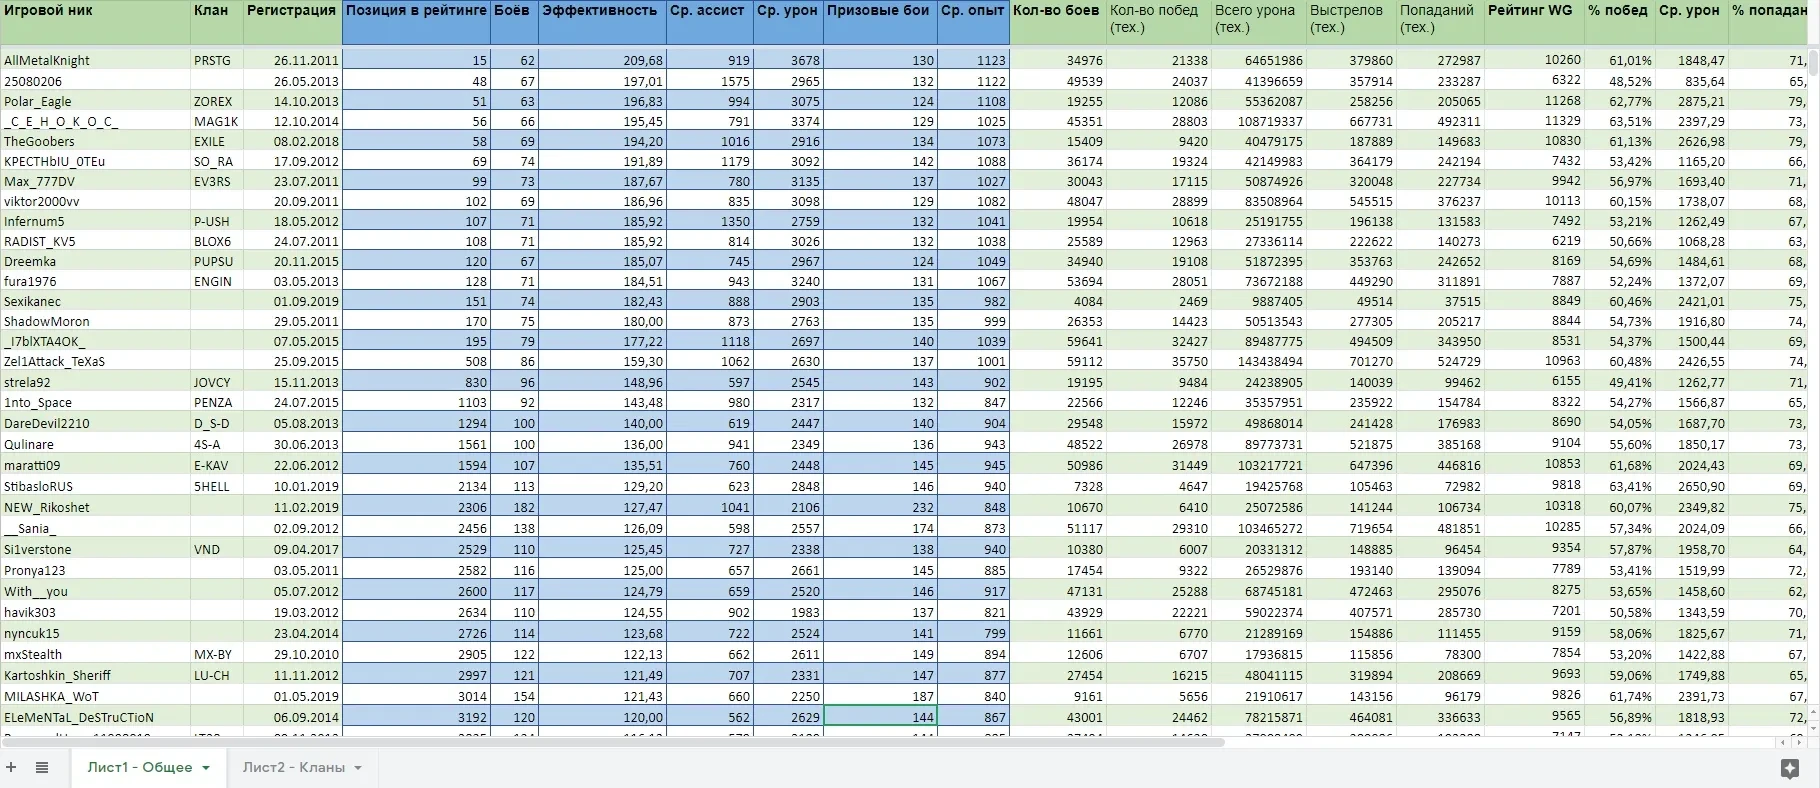The image size is (1820, 788).
Task: Click the horizontal scroll right arrow
Action: tap(1797, 742)
